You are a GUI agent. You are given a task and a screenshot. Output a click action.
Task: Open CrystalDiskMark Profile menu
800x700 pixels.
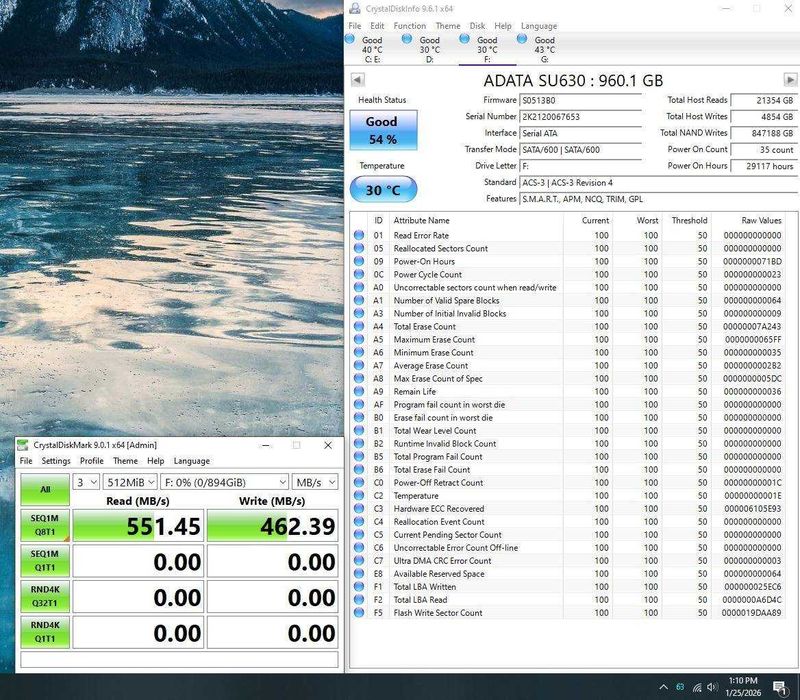coord(92,461)
